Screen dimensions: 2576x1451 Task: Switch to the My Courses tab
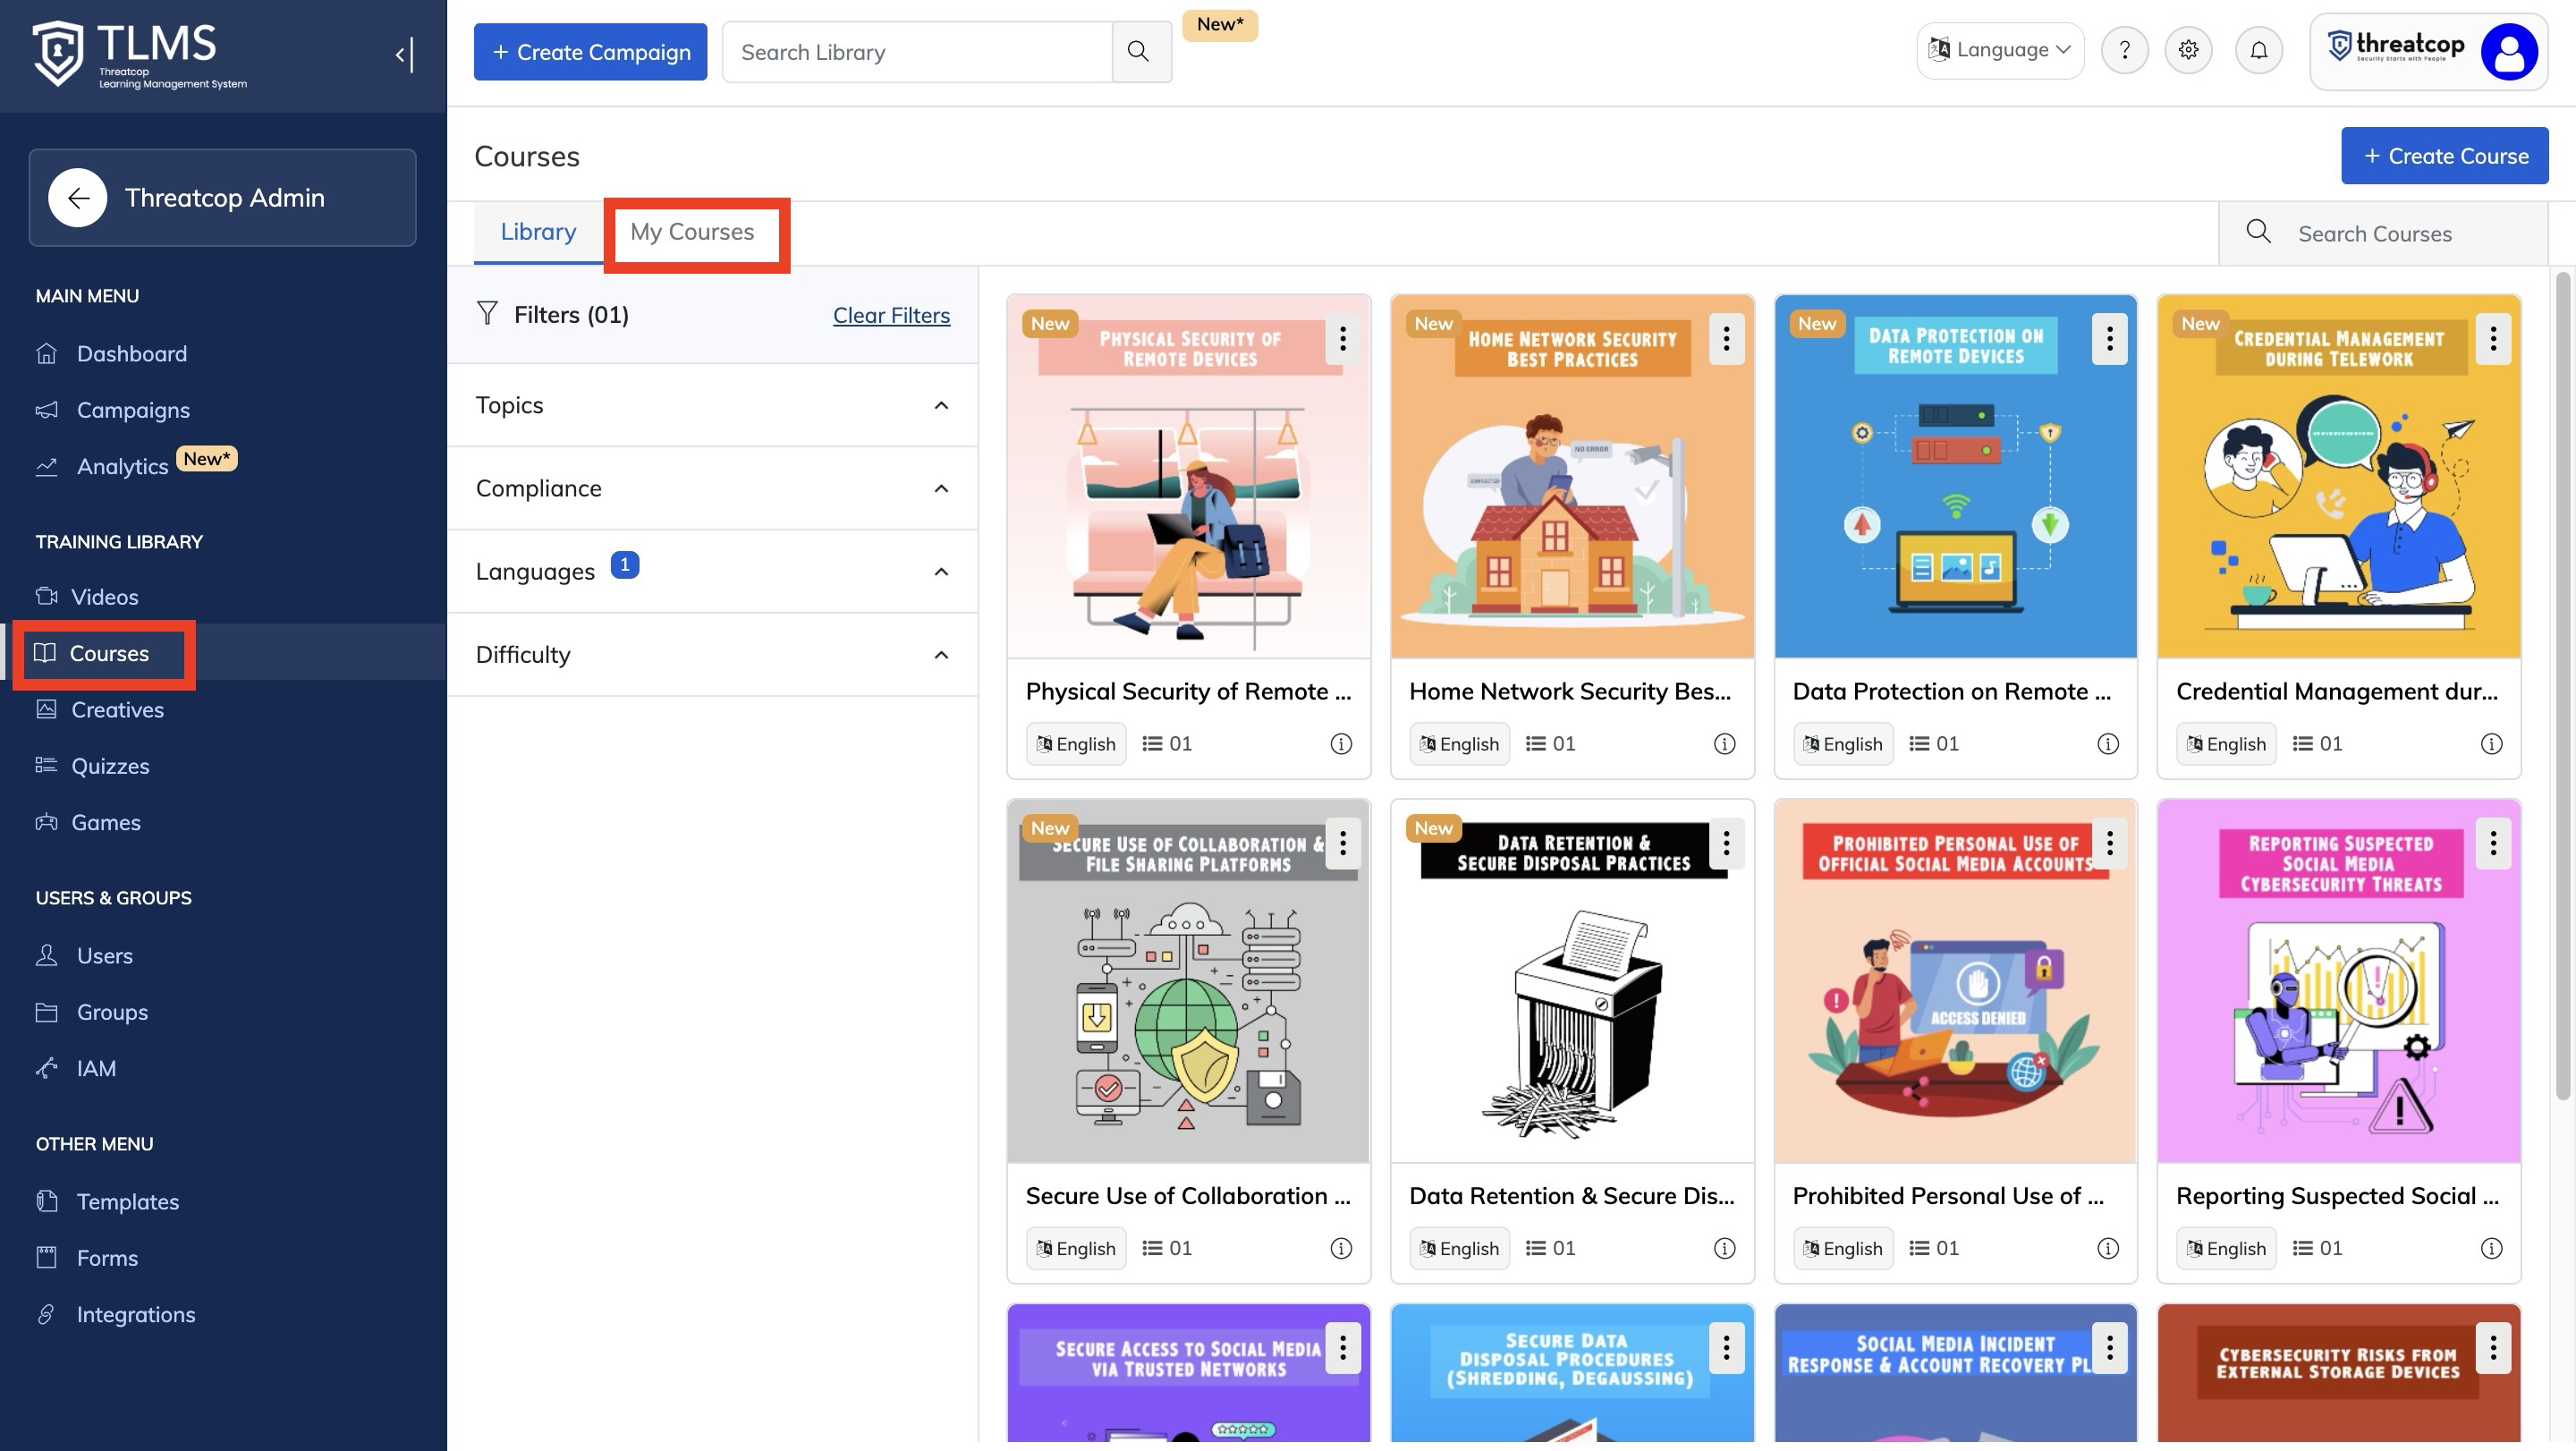click(692, 232)
